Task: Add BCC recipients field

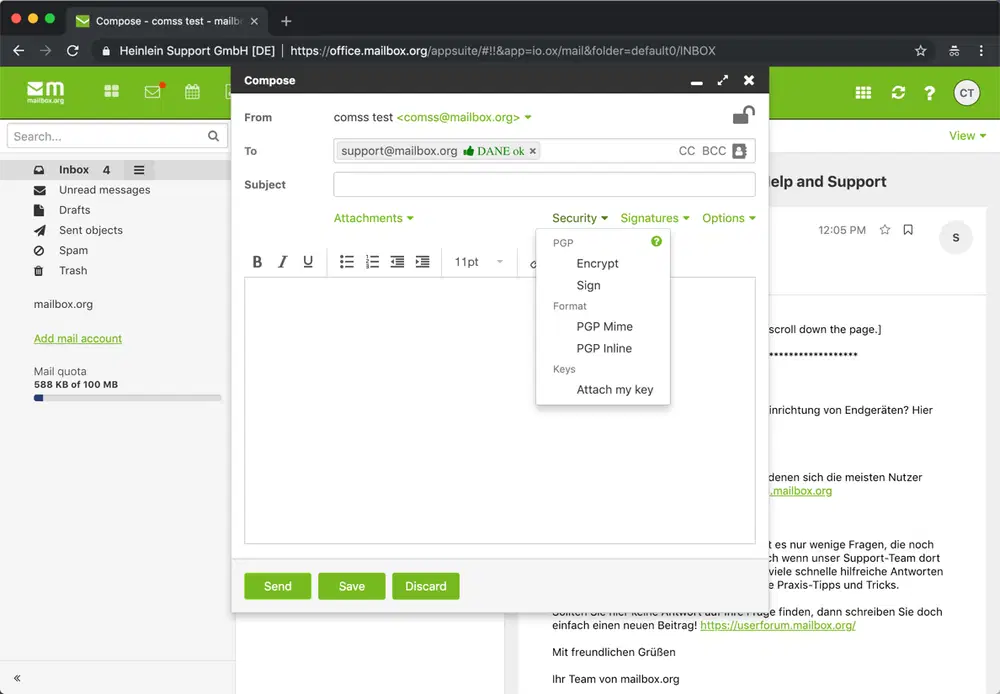Action: click(714, 151)
